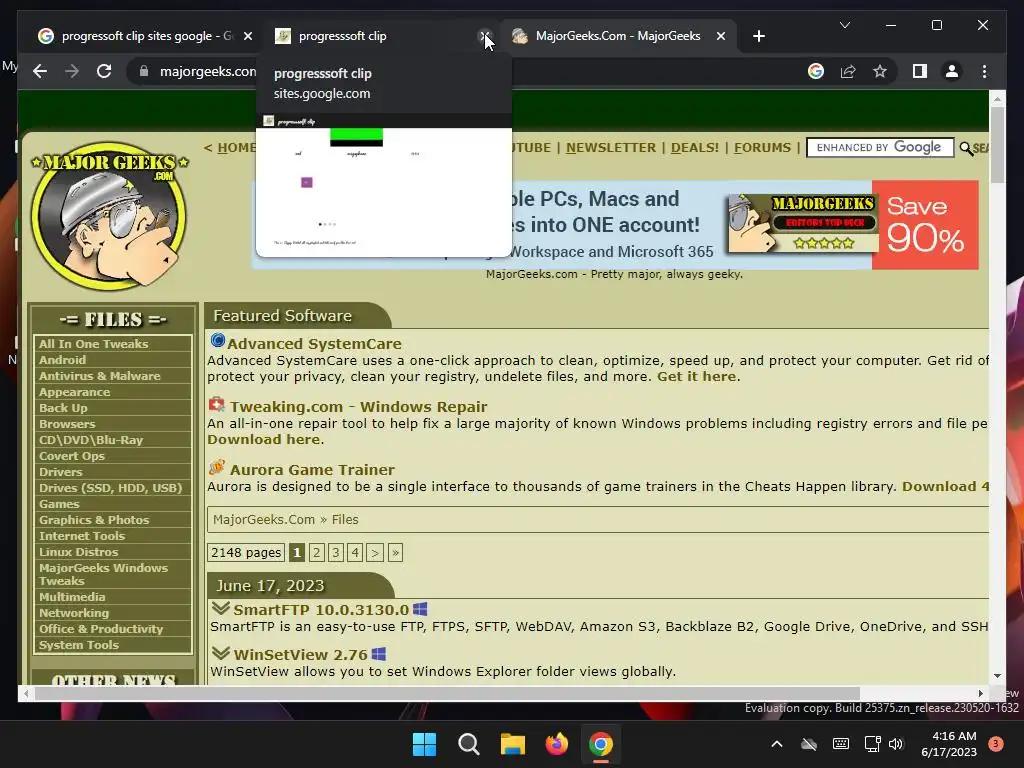The height and width of the screenshot is (768, 1024).
Task: Bookmark this page with the star icon
Action: pos(880,71)
